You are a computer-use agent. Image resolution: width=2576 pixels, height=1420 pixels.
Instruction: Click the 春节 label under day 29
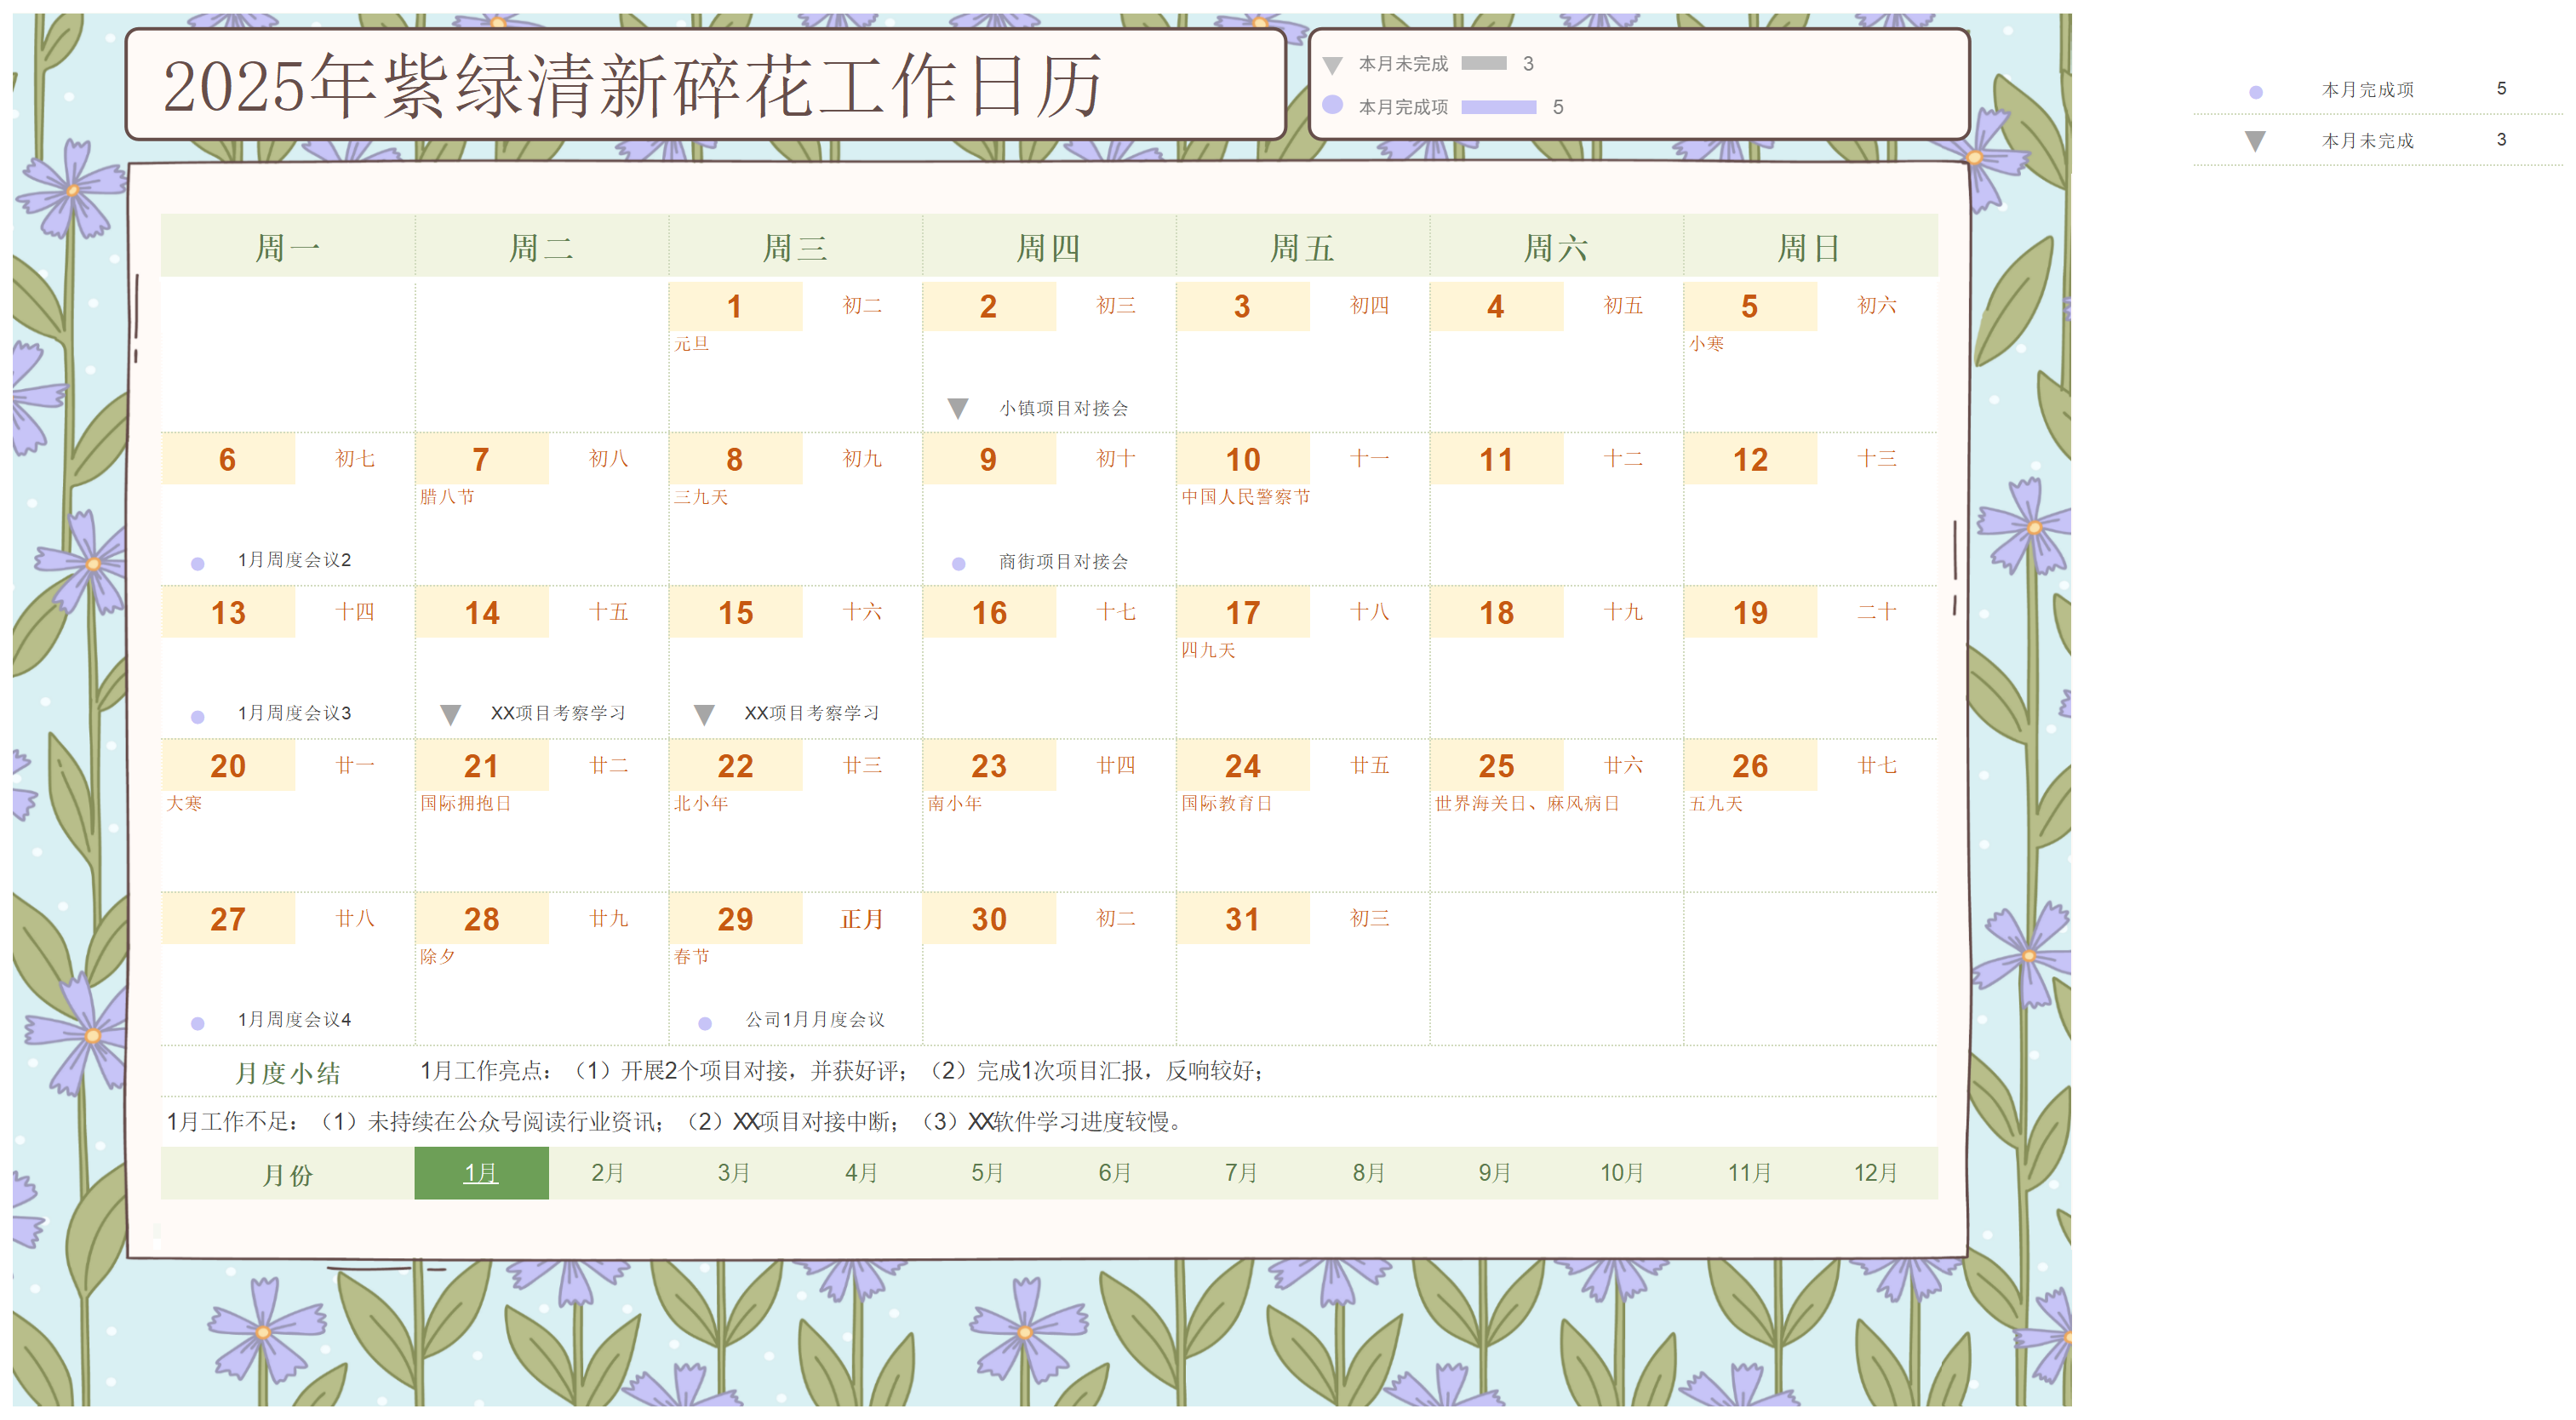(x=691, y=956)
